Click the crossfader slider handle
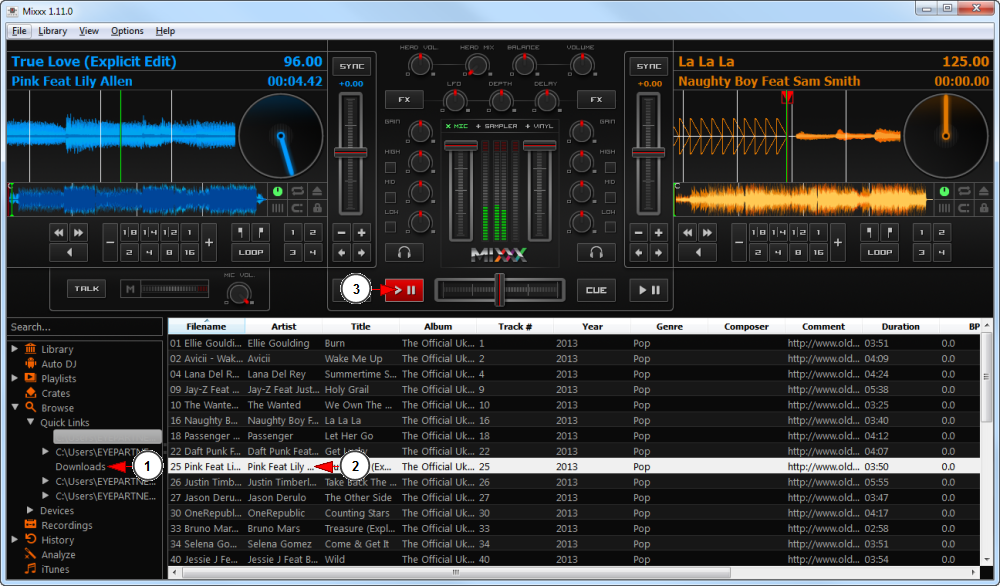This screenshot has width=1000, height=586. 500,289
